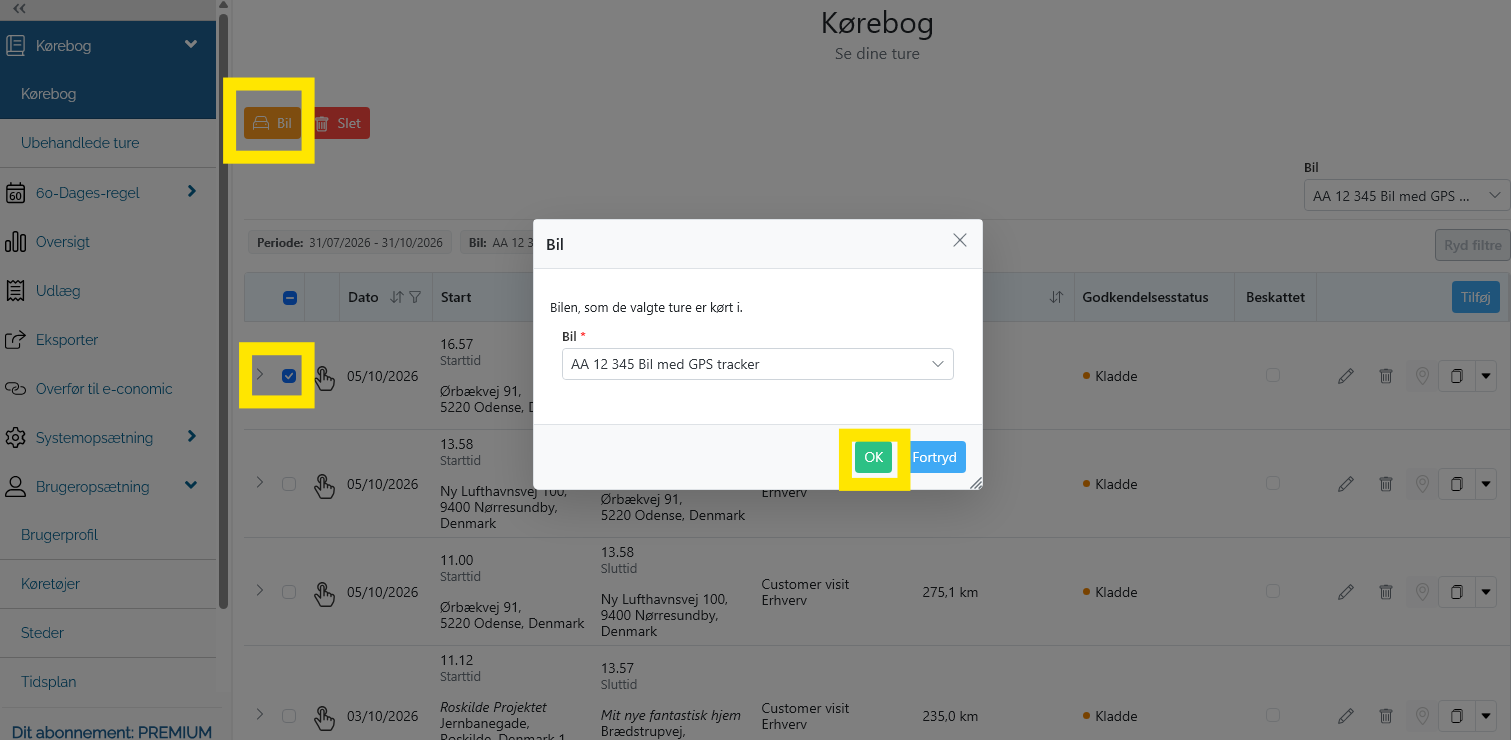Confirm the Bil dialog with OK
1511x740 pixels.
(x=873, y=457)
